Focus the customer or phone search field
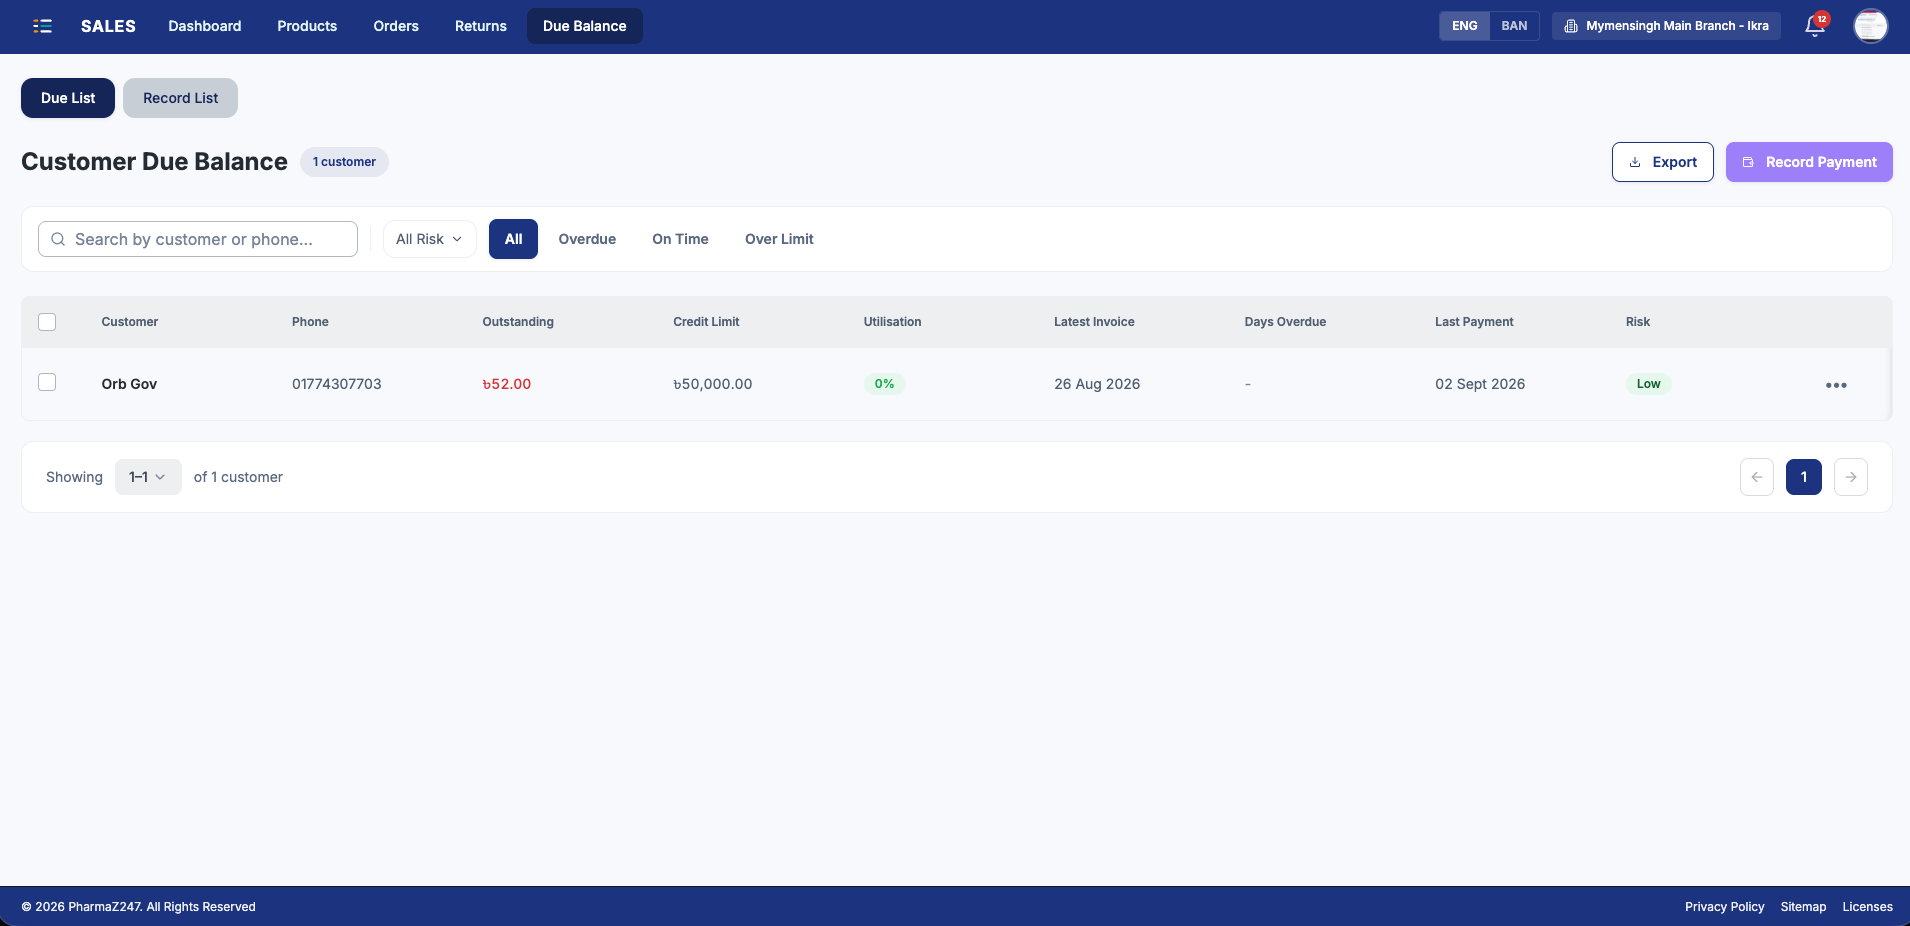The height and width of the screenshot is (926, 1910). (x=198, y=239)
